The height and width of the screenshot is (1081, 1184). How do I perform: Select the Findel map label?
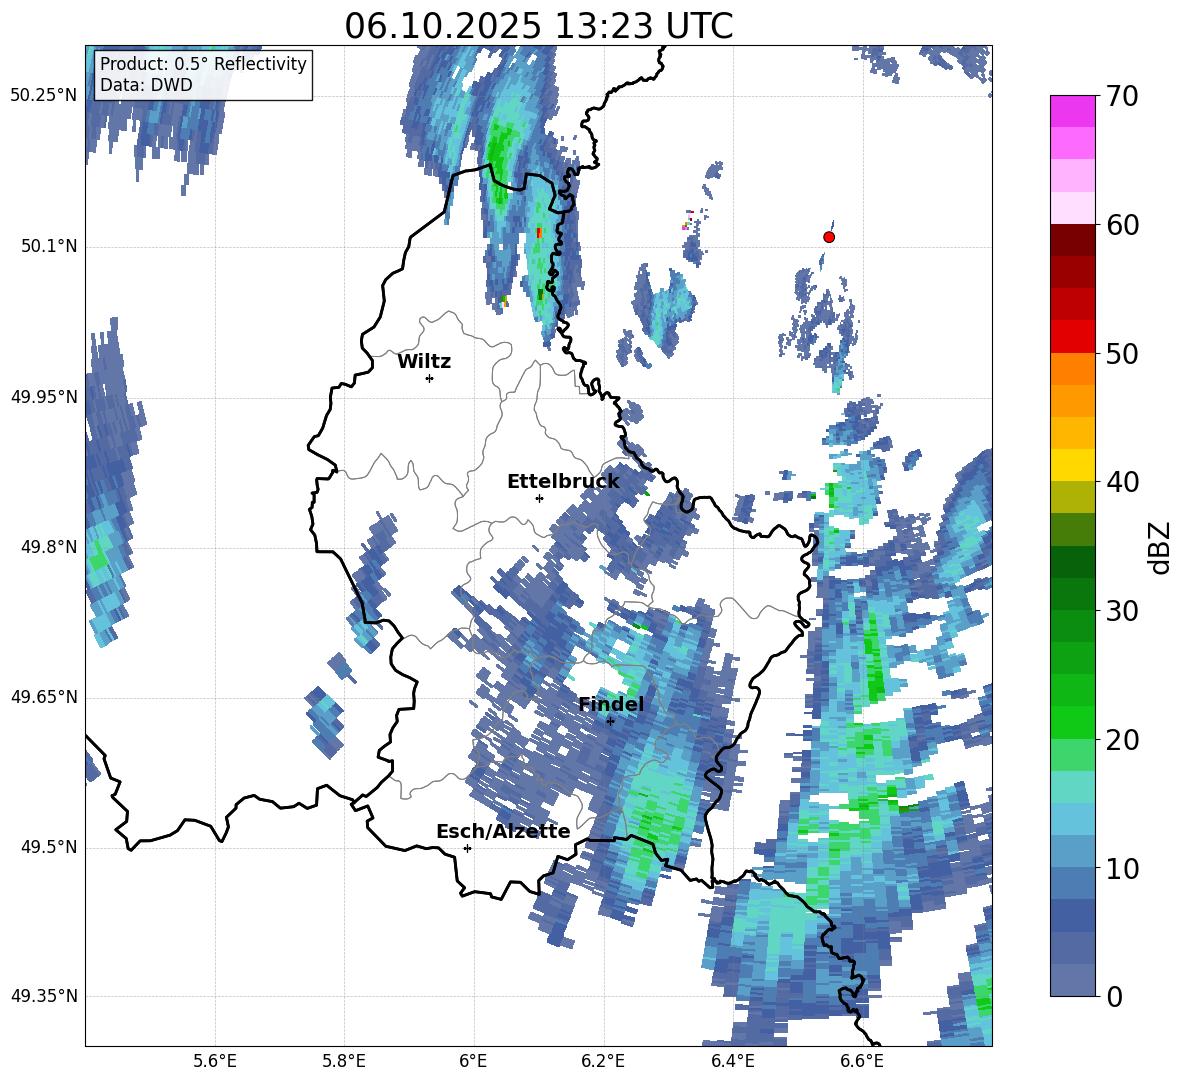click(x=611, y=704)
